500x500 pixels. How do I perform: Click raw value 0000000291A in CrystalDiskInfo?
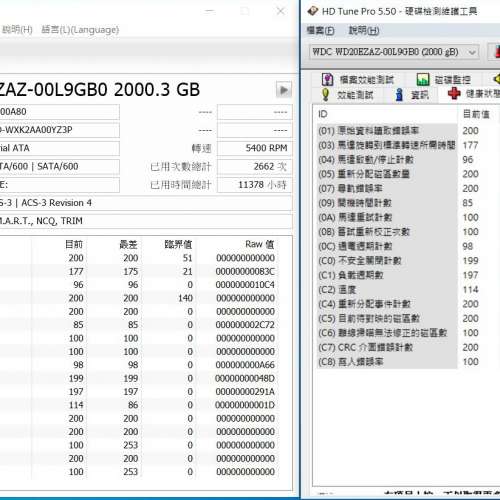tap(245, 392)
